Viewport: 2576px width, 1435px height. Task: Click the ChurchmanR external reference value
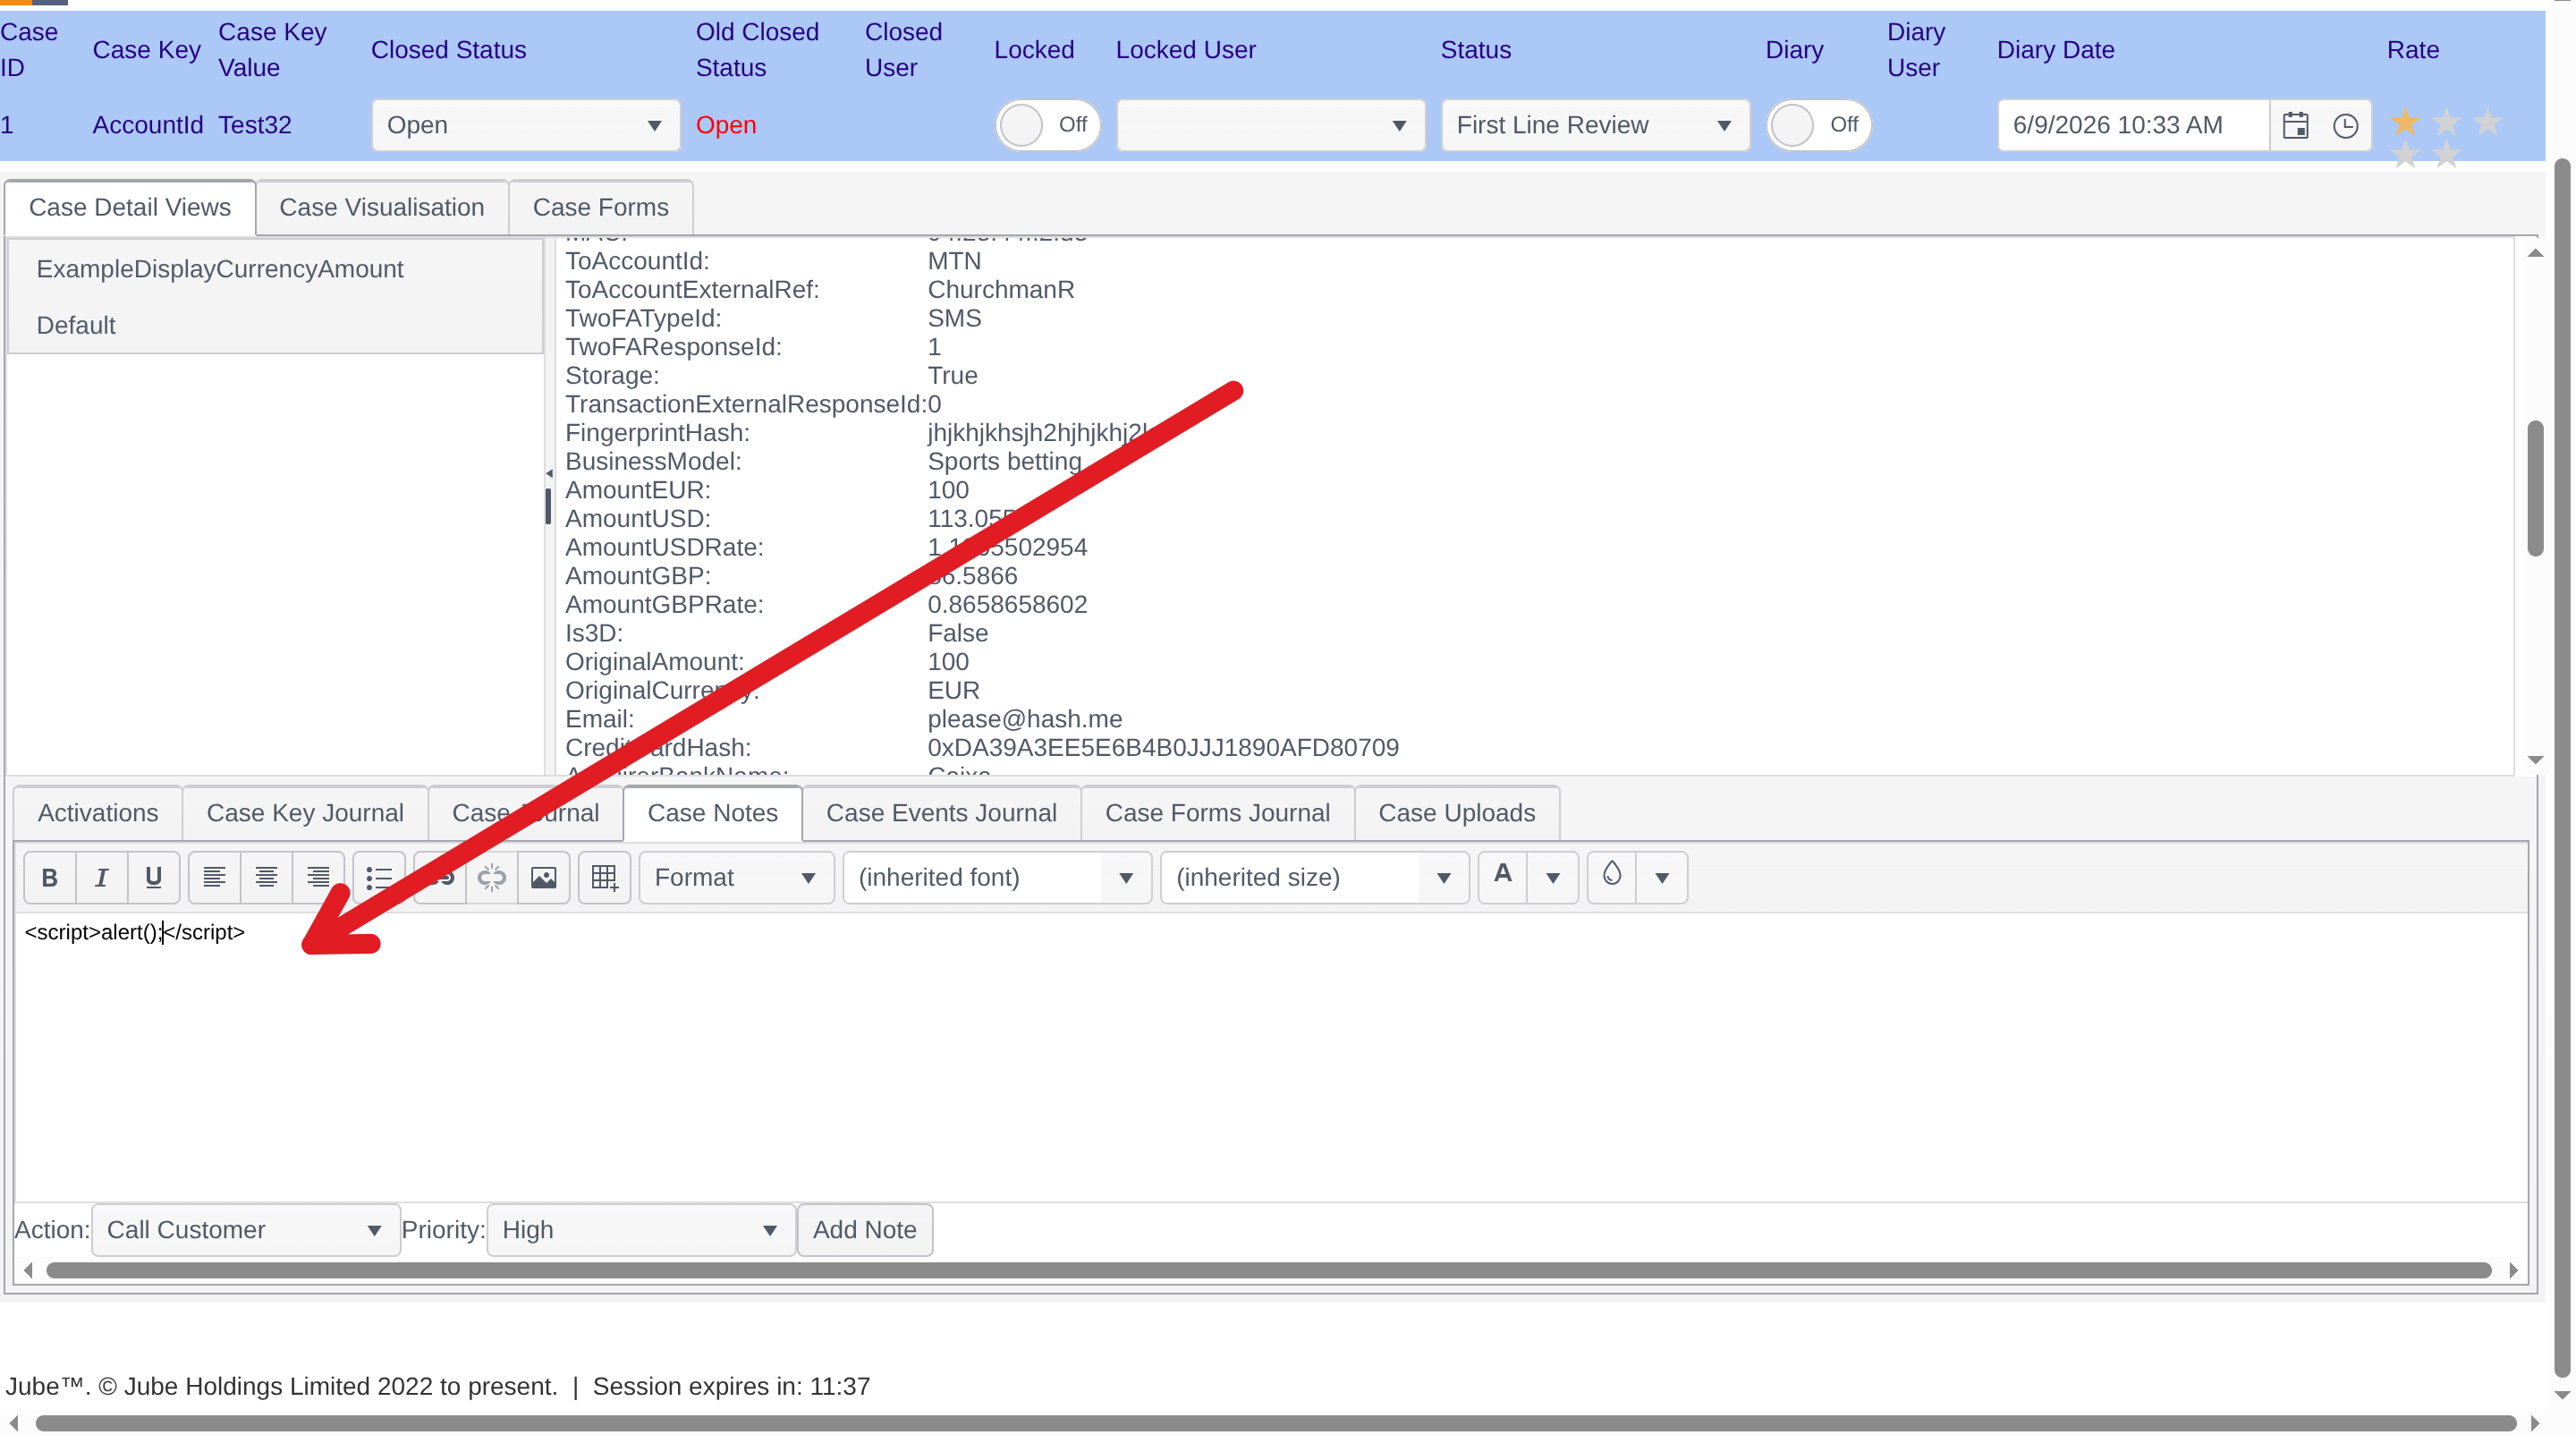click(x=1001, y=289)
